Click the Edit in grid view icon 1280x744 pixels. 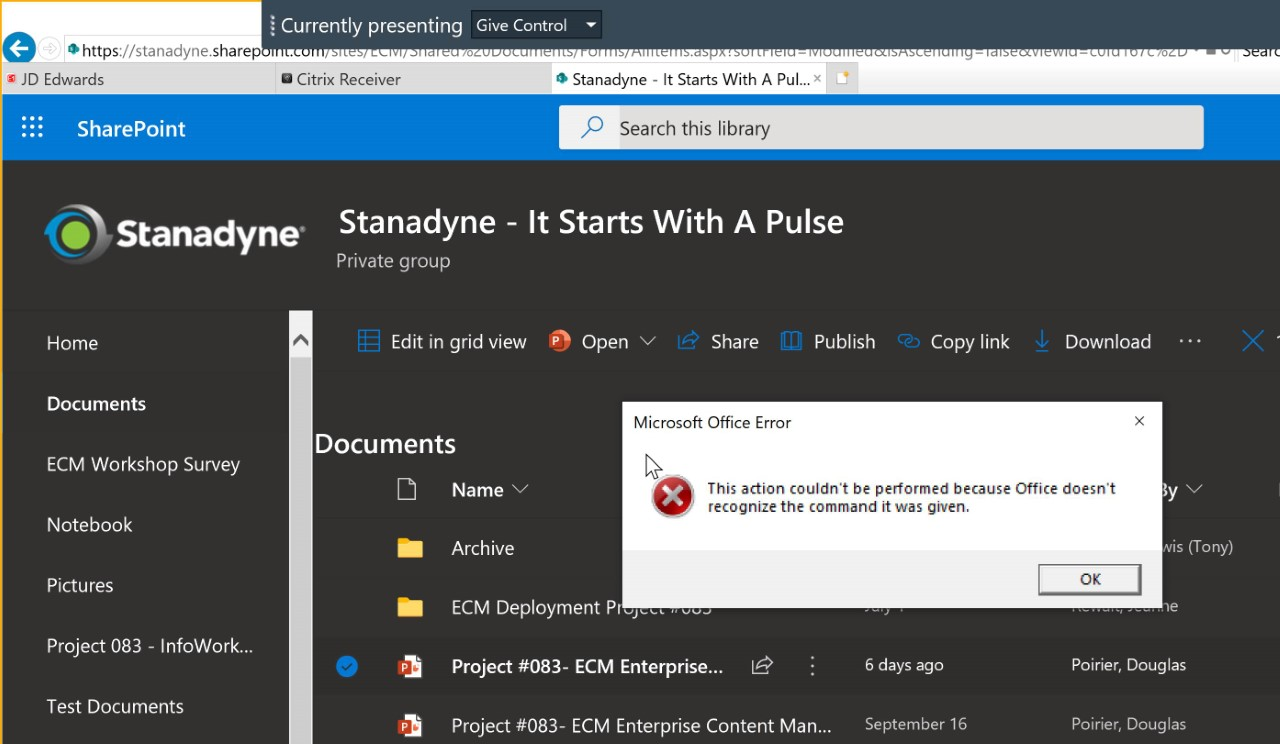[369, 341]
